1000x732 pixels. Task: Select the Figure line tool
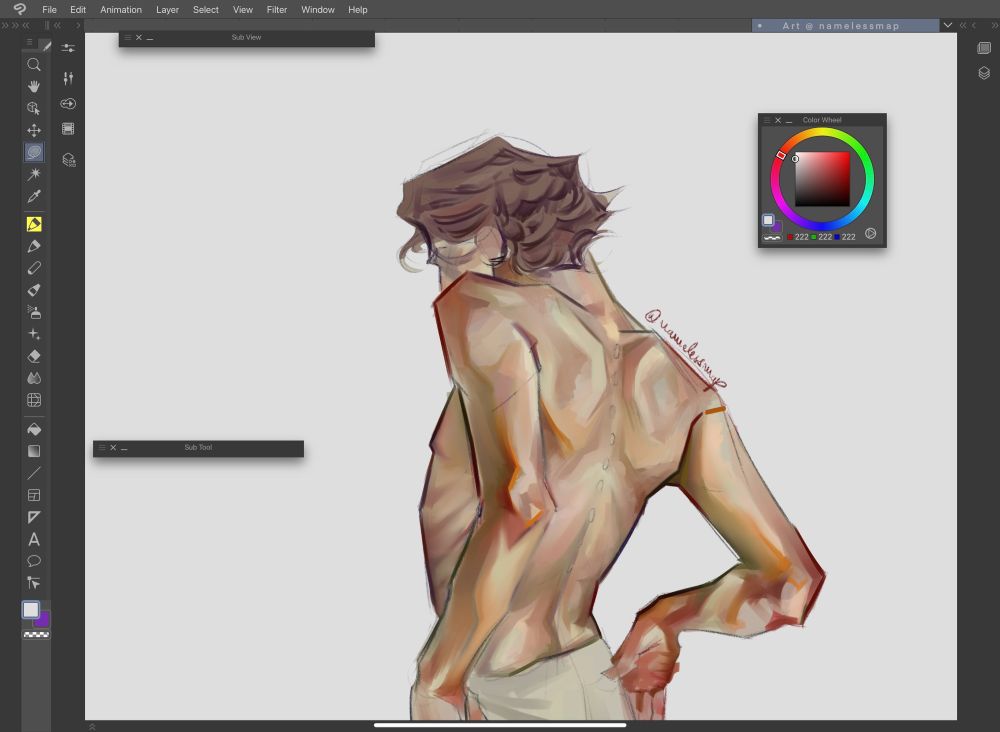pos(34,473)
